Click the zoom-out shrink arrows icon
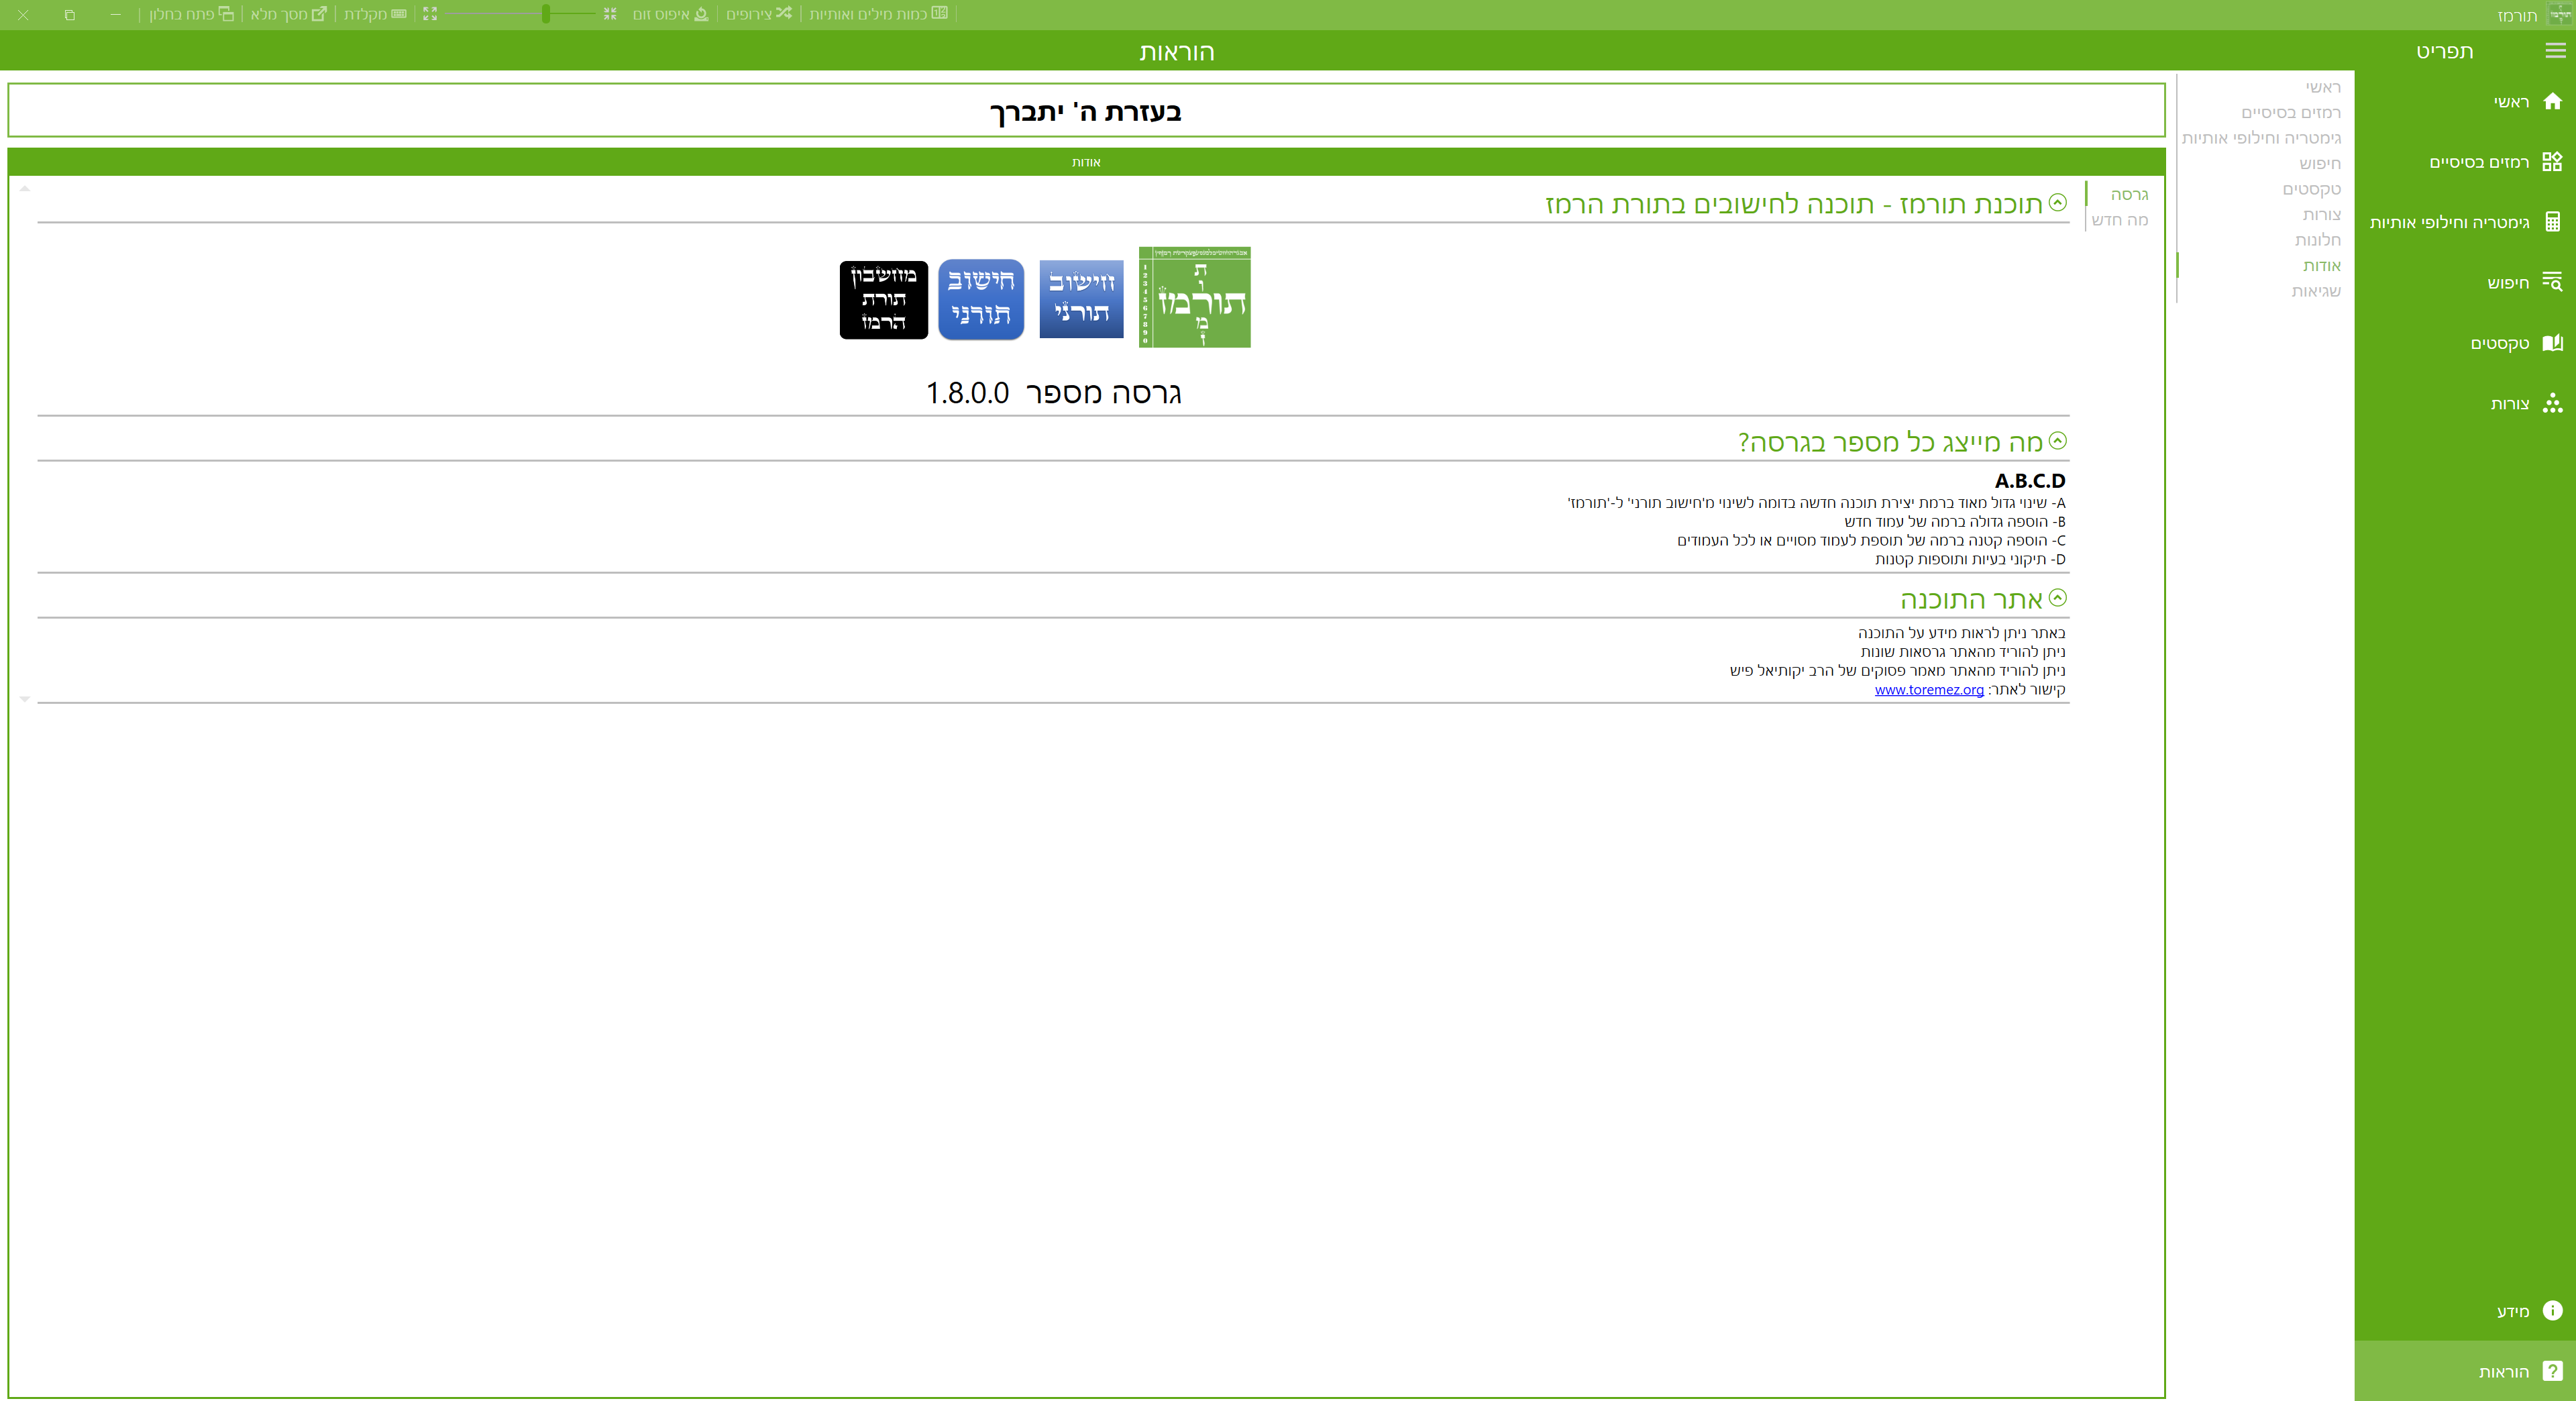Viewport: 2576px width, 1401px height. [x=610, y=14]
